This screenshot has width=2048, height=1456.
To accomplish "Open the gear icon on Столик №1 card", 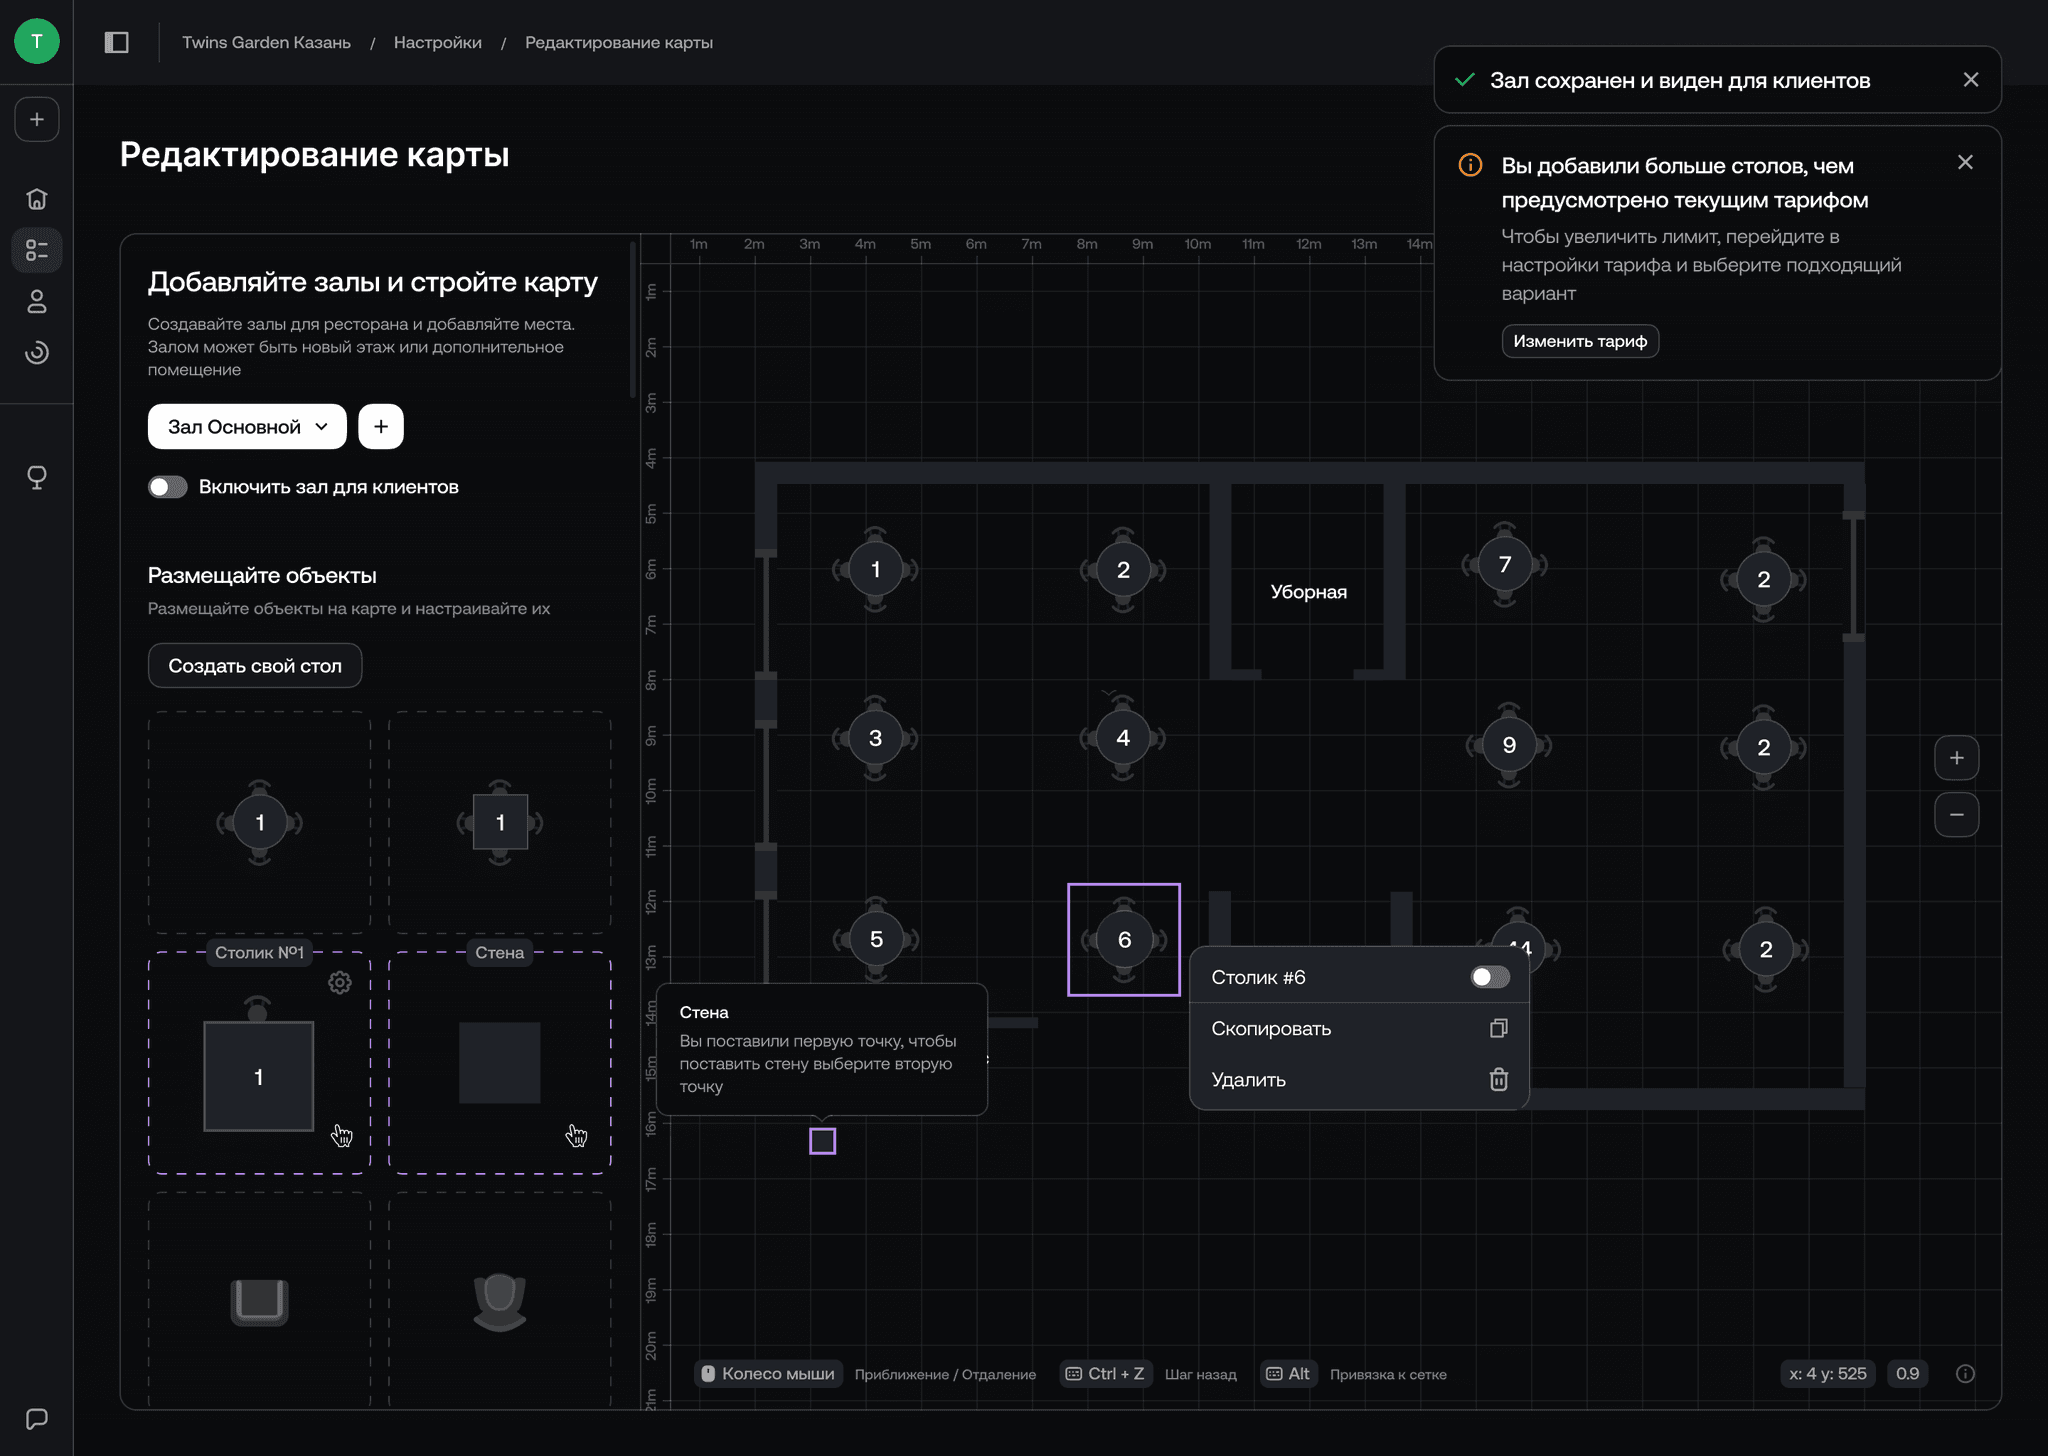I will point(341,983).
